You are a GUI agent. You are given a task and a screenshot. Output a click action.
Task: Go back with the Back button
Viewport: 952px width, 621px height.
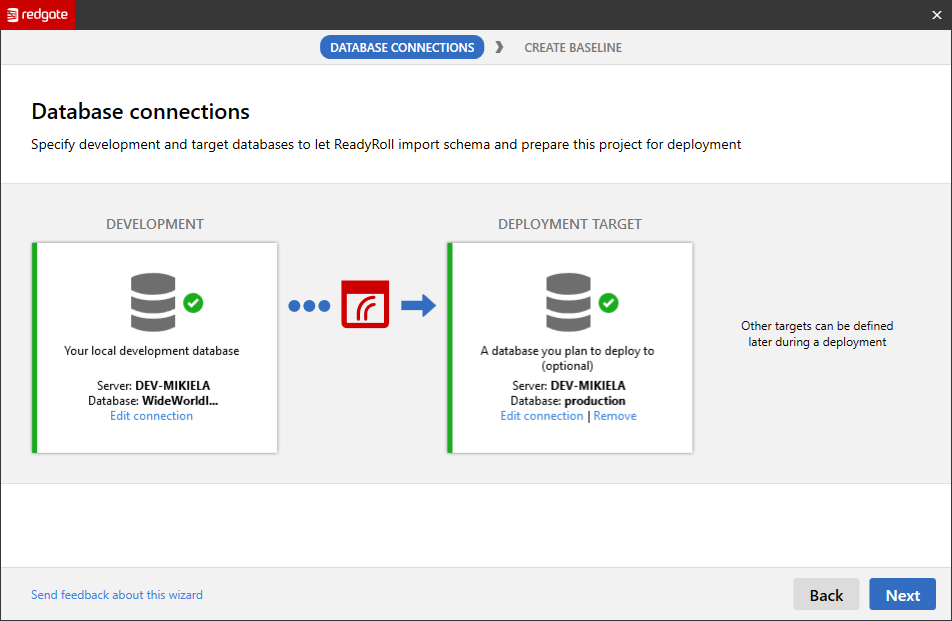(826, 595)
